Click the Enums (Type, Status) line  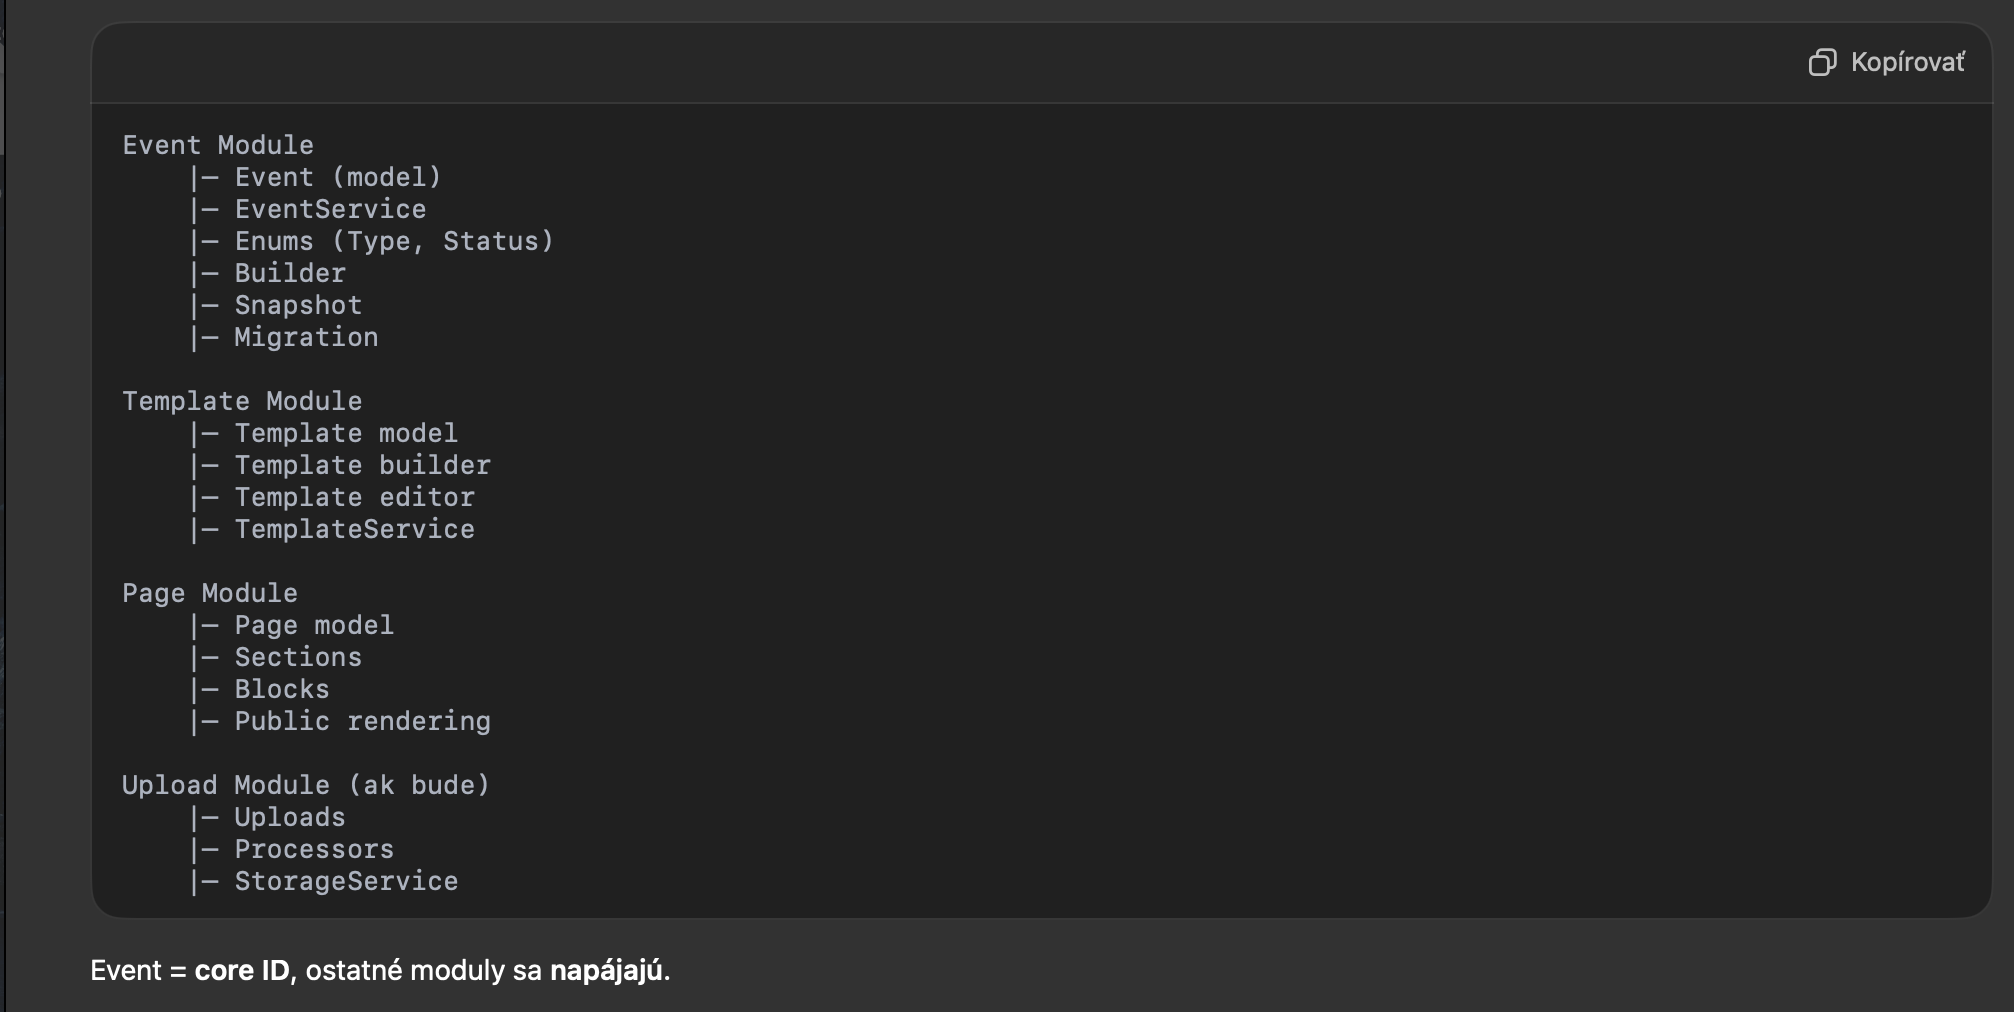click(x=393, y=242)
